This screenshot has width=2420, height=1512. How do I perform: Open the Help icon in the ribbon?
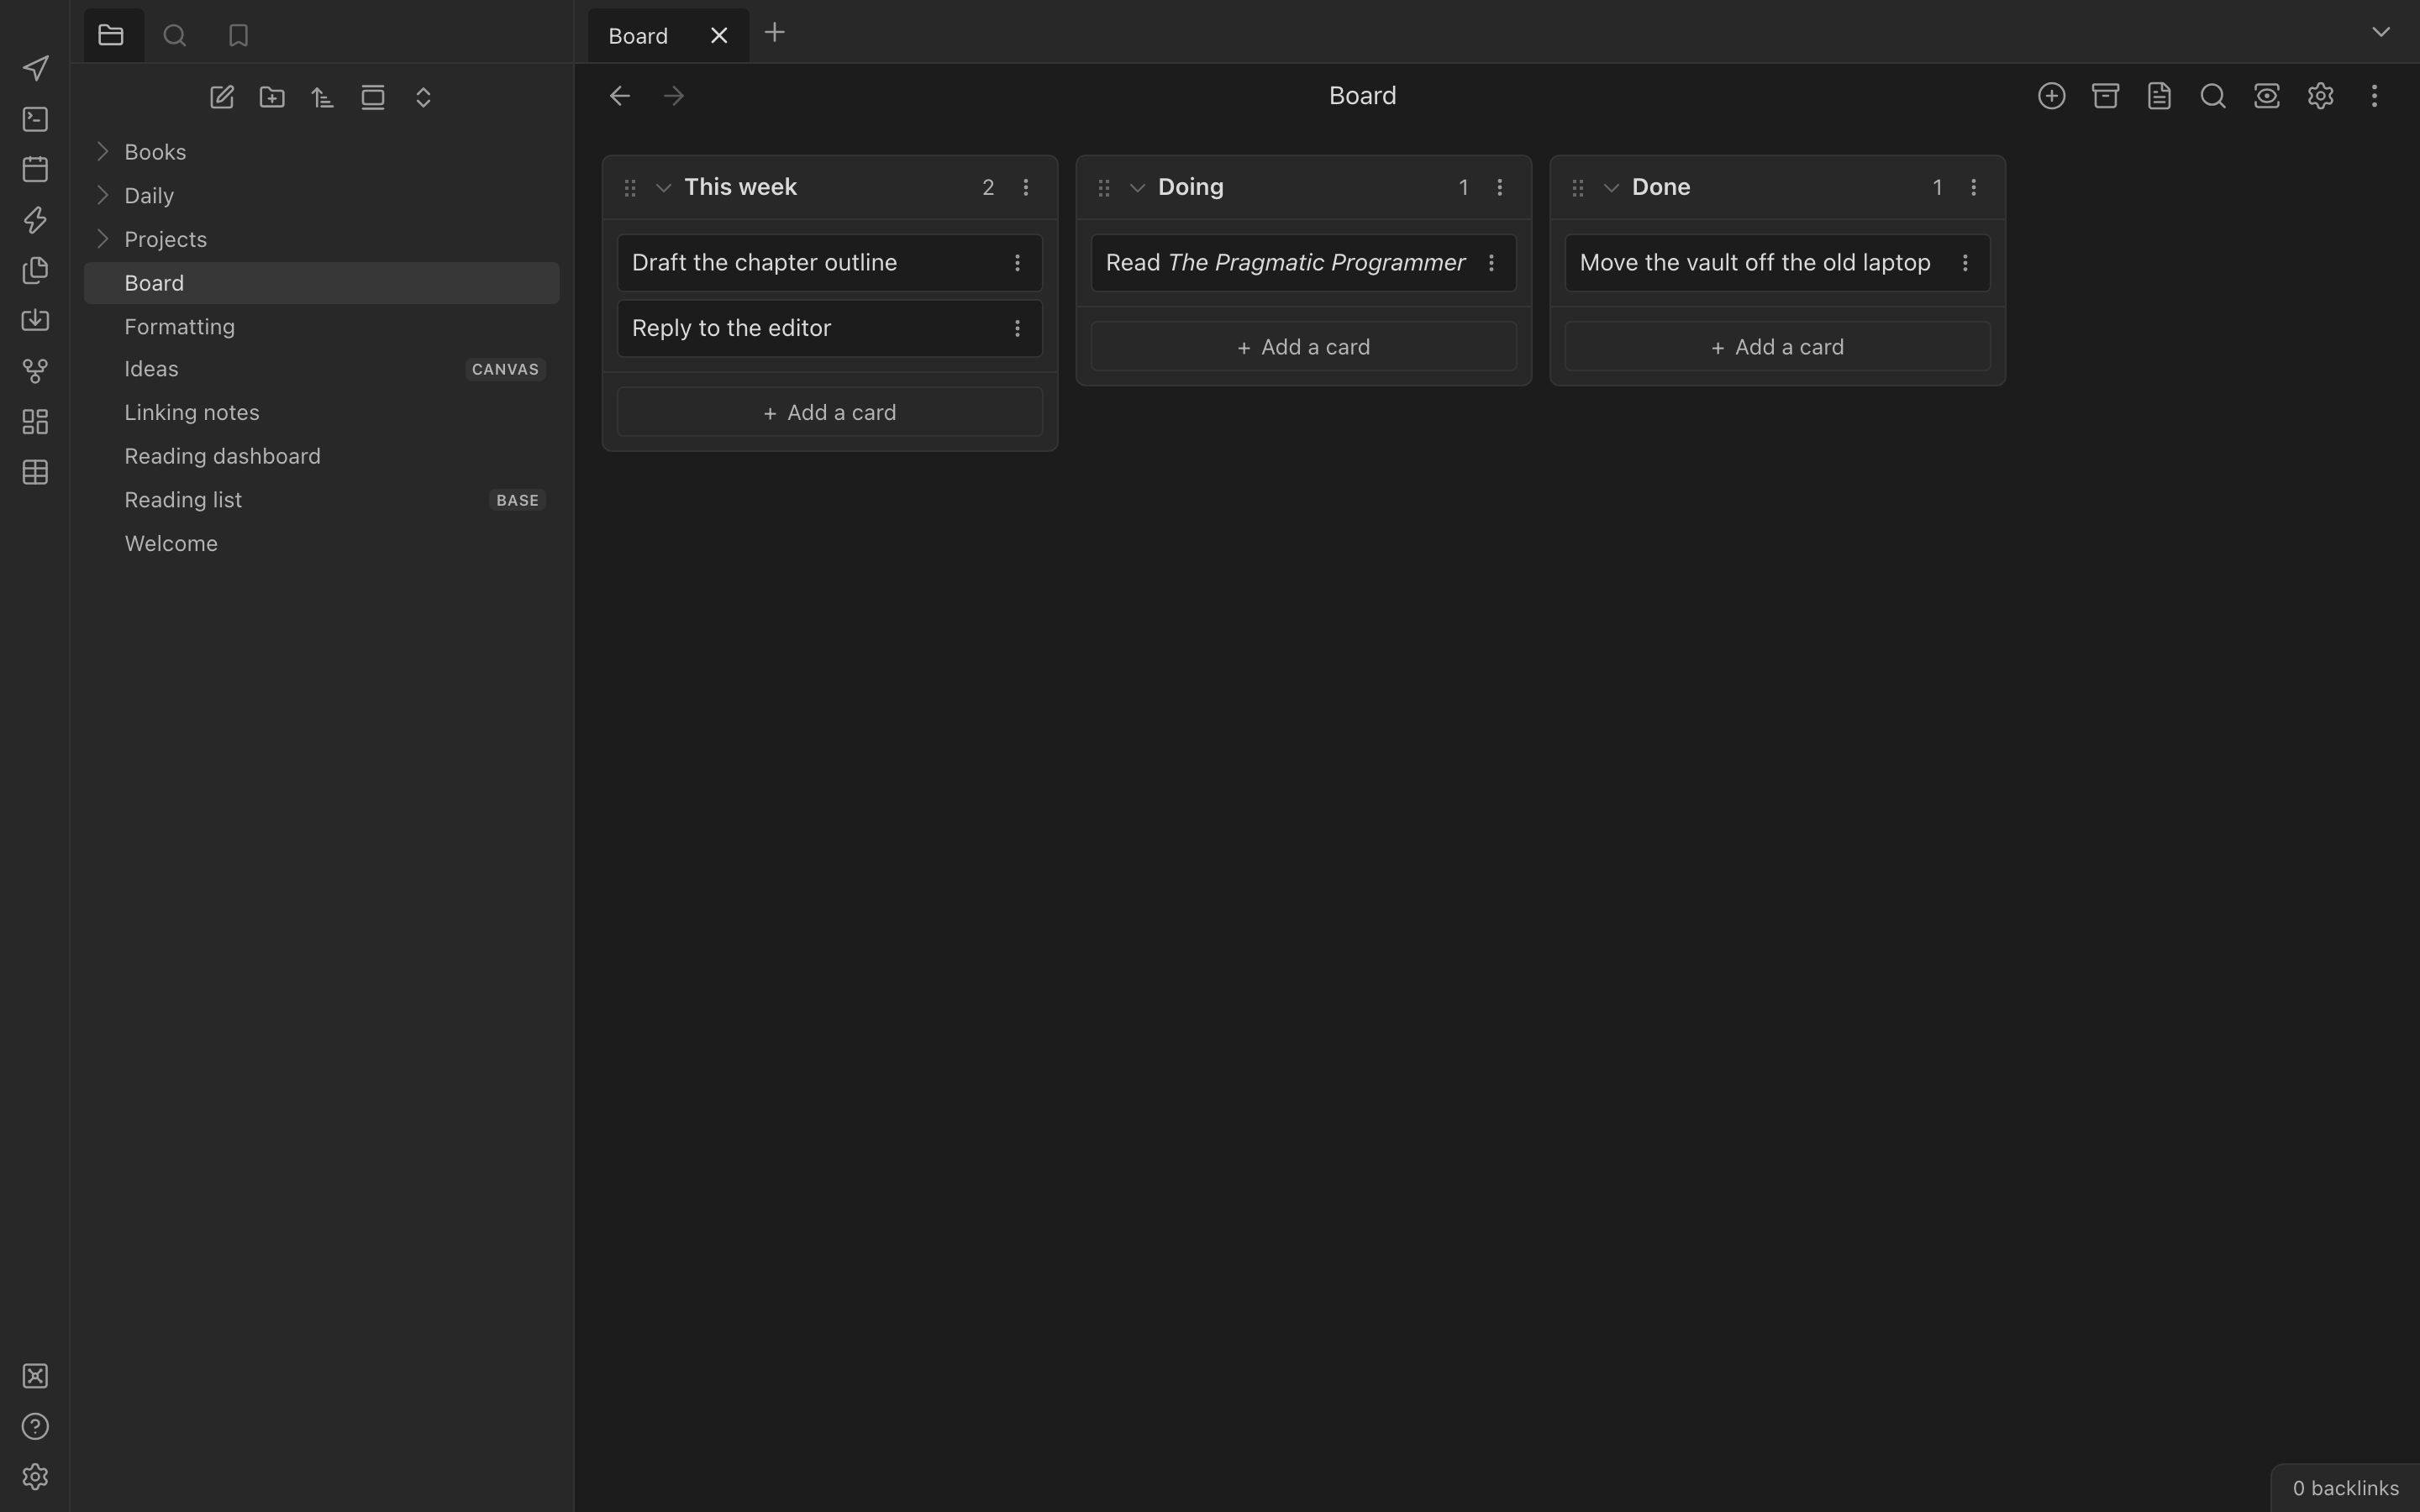(35, 1426)
